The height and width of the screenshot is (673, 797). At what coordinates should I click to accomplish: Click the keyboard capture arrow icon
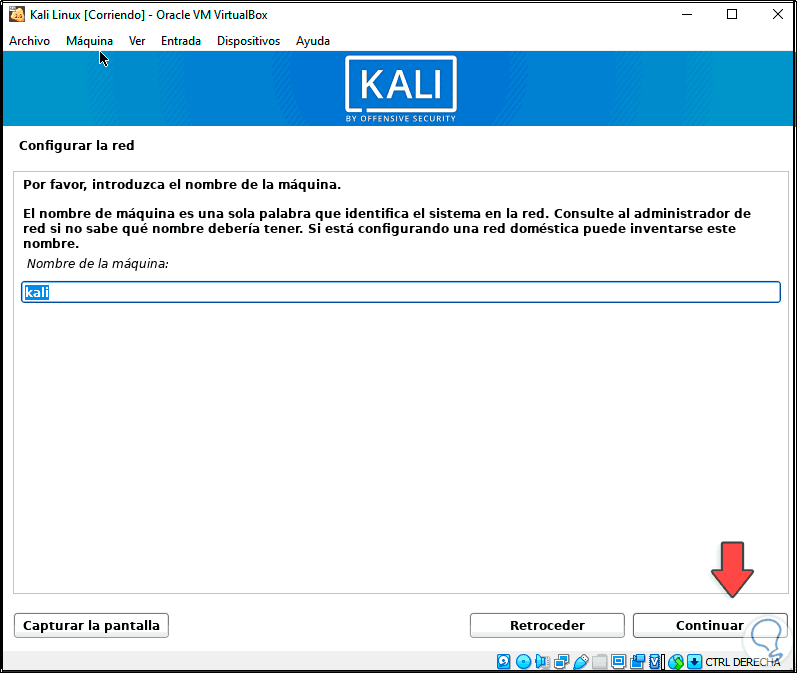tap(694, 661)
